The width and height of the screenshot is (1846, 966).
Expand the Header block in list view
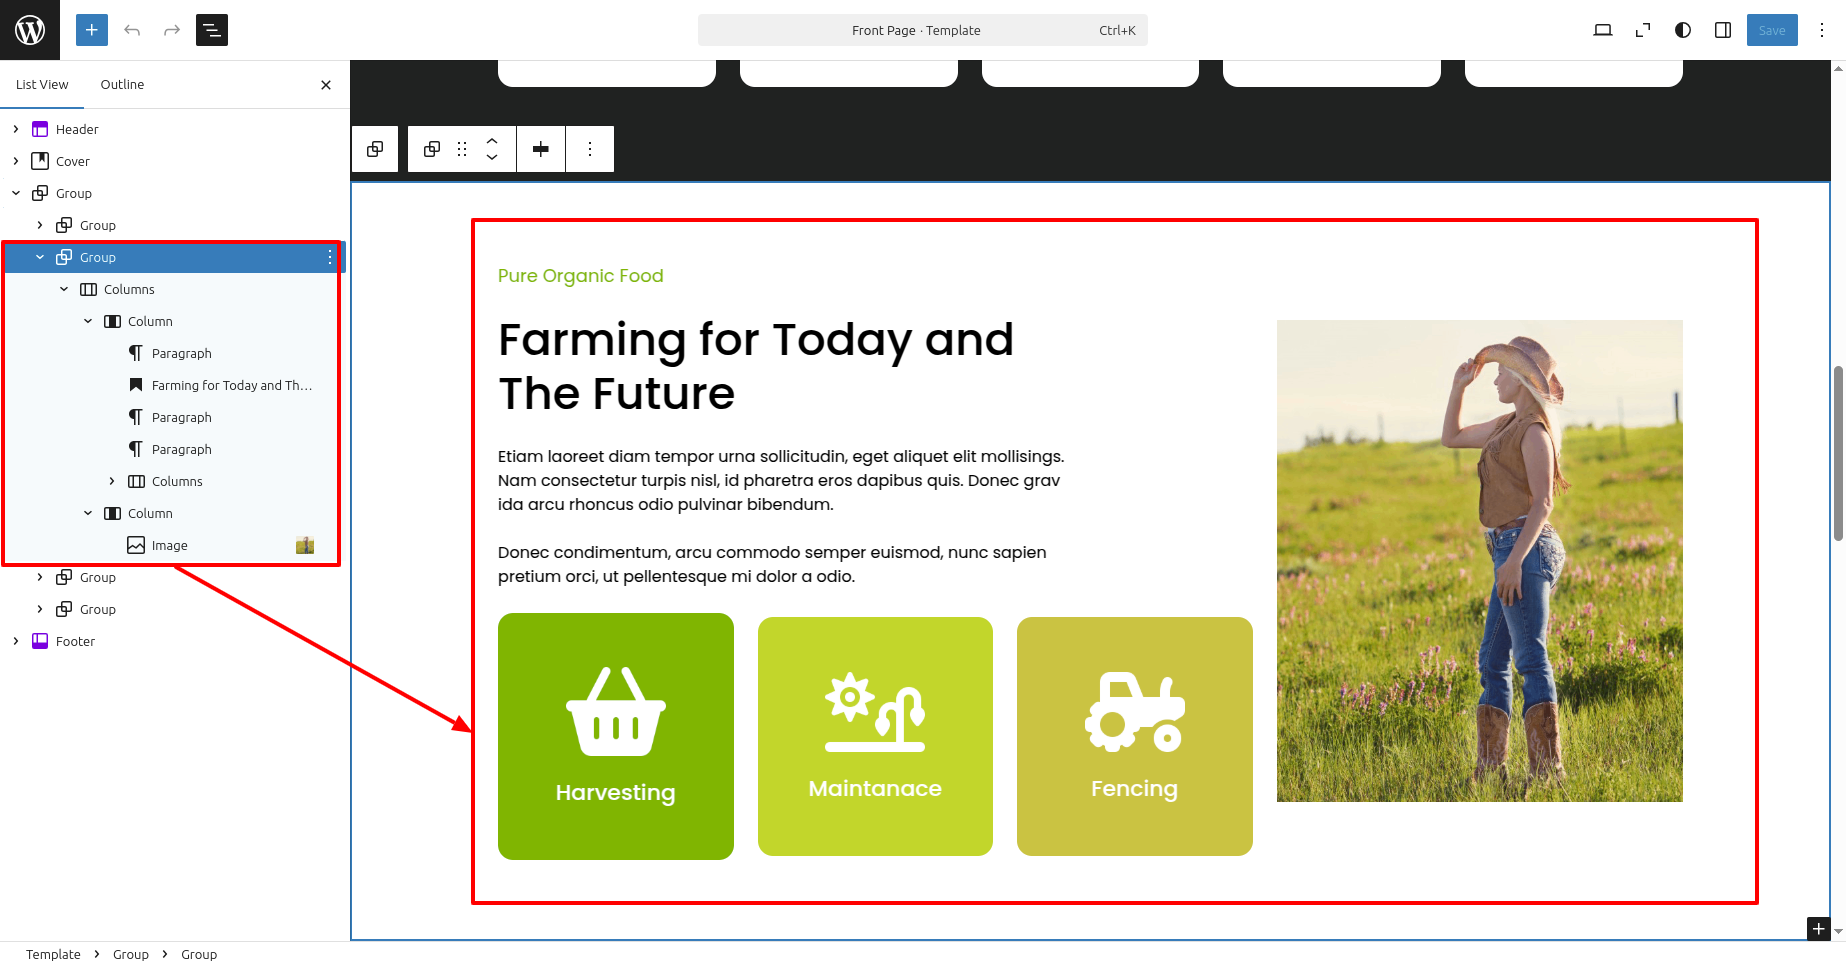coord(16,129)
